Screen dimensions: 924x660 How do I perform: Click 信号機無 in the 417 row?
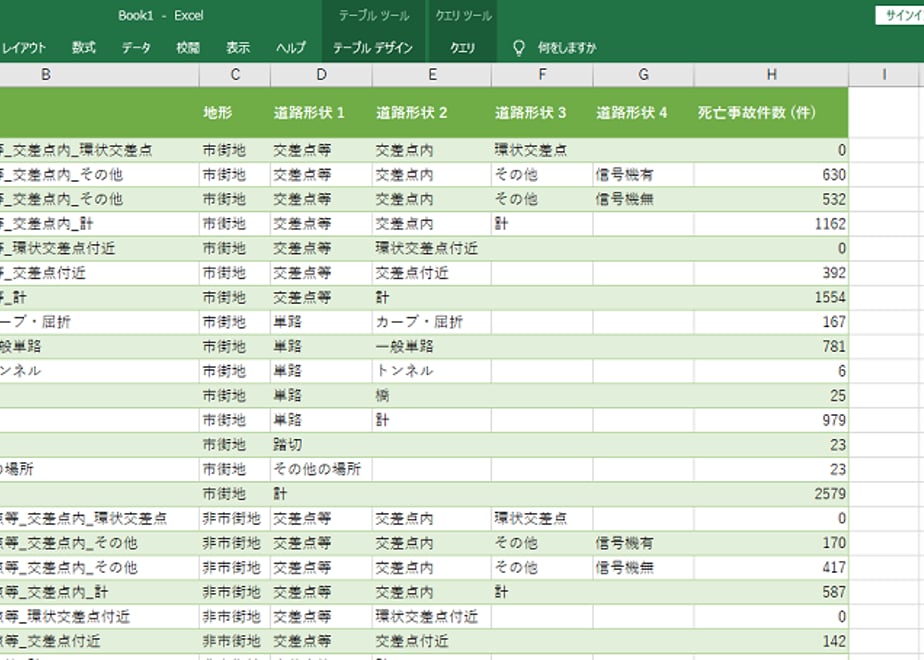[644, 568]
